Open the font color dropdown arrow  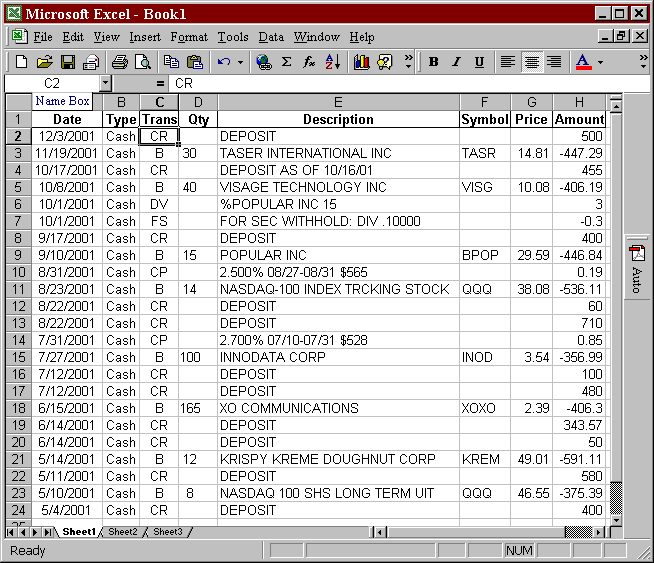600,62
